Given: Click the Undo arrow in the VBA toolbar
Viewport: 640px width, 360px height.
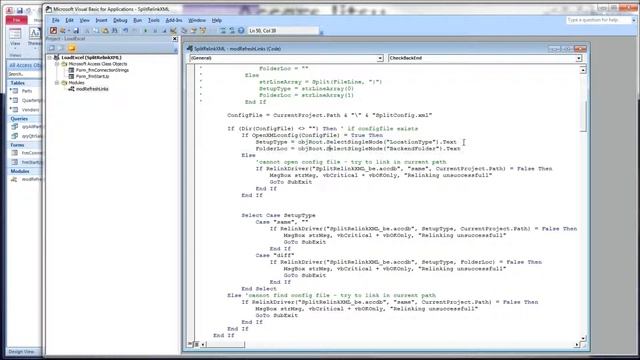Looking at the screenshot, I should tap(126, 31).
